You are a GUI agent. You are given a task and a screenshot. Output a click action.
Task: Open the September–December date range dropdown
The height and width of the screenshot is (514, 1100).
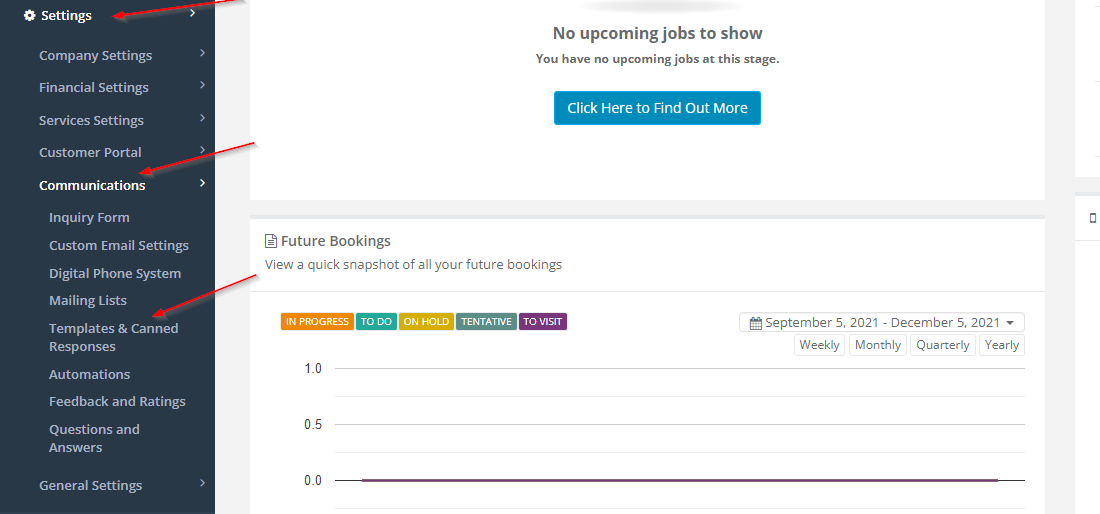(x=882, y=323)
